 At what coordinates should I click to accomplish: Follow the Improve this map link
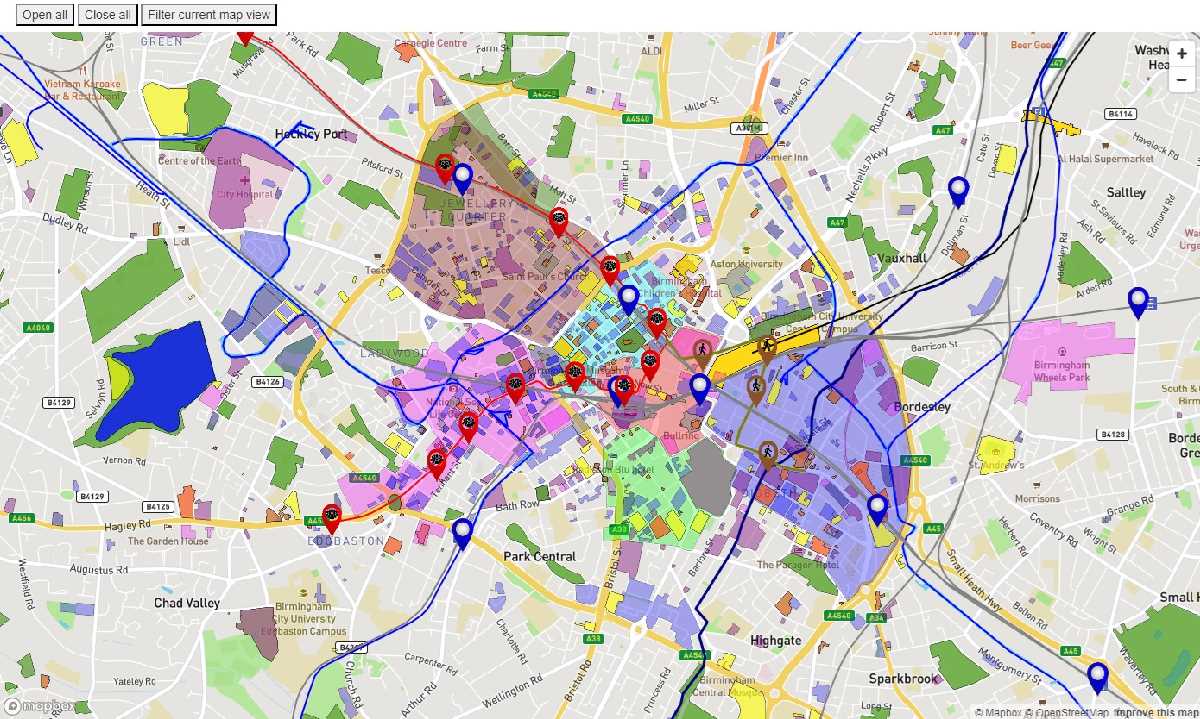point(1156,713)
